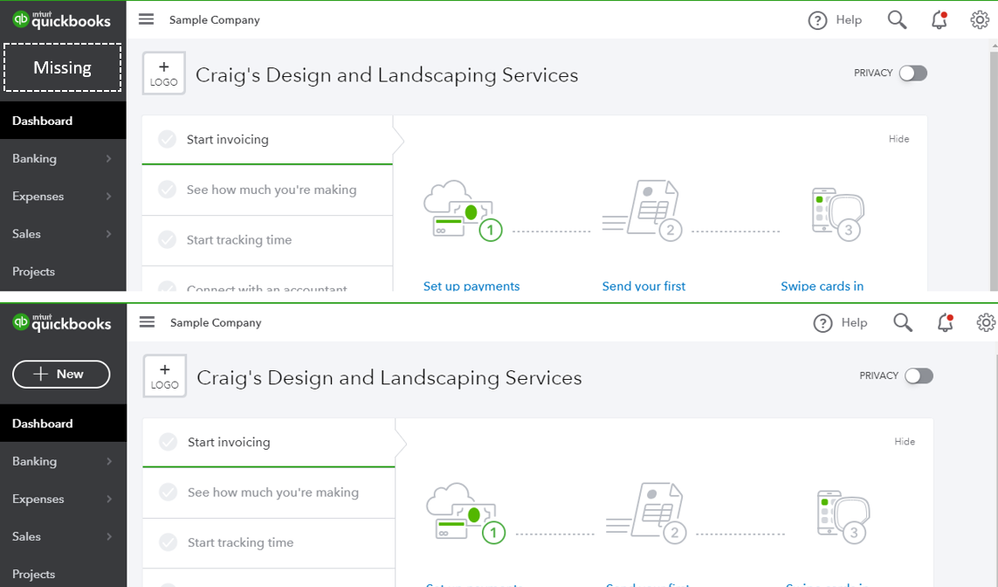Click step 1 payments icon, lower screenshot

click(x=466, y=513)
